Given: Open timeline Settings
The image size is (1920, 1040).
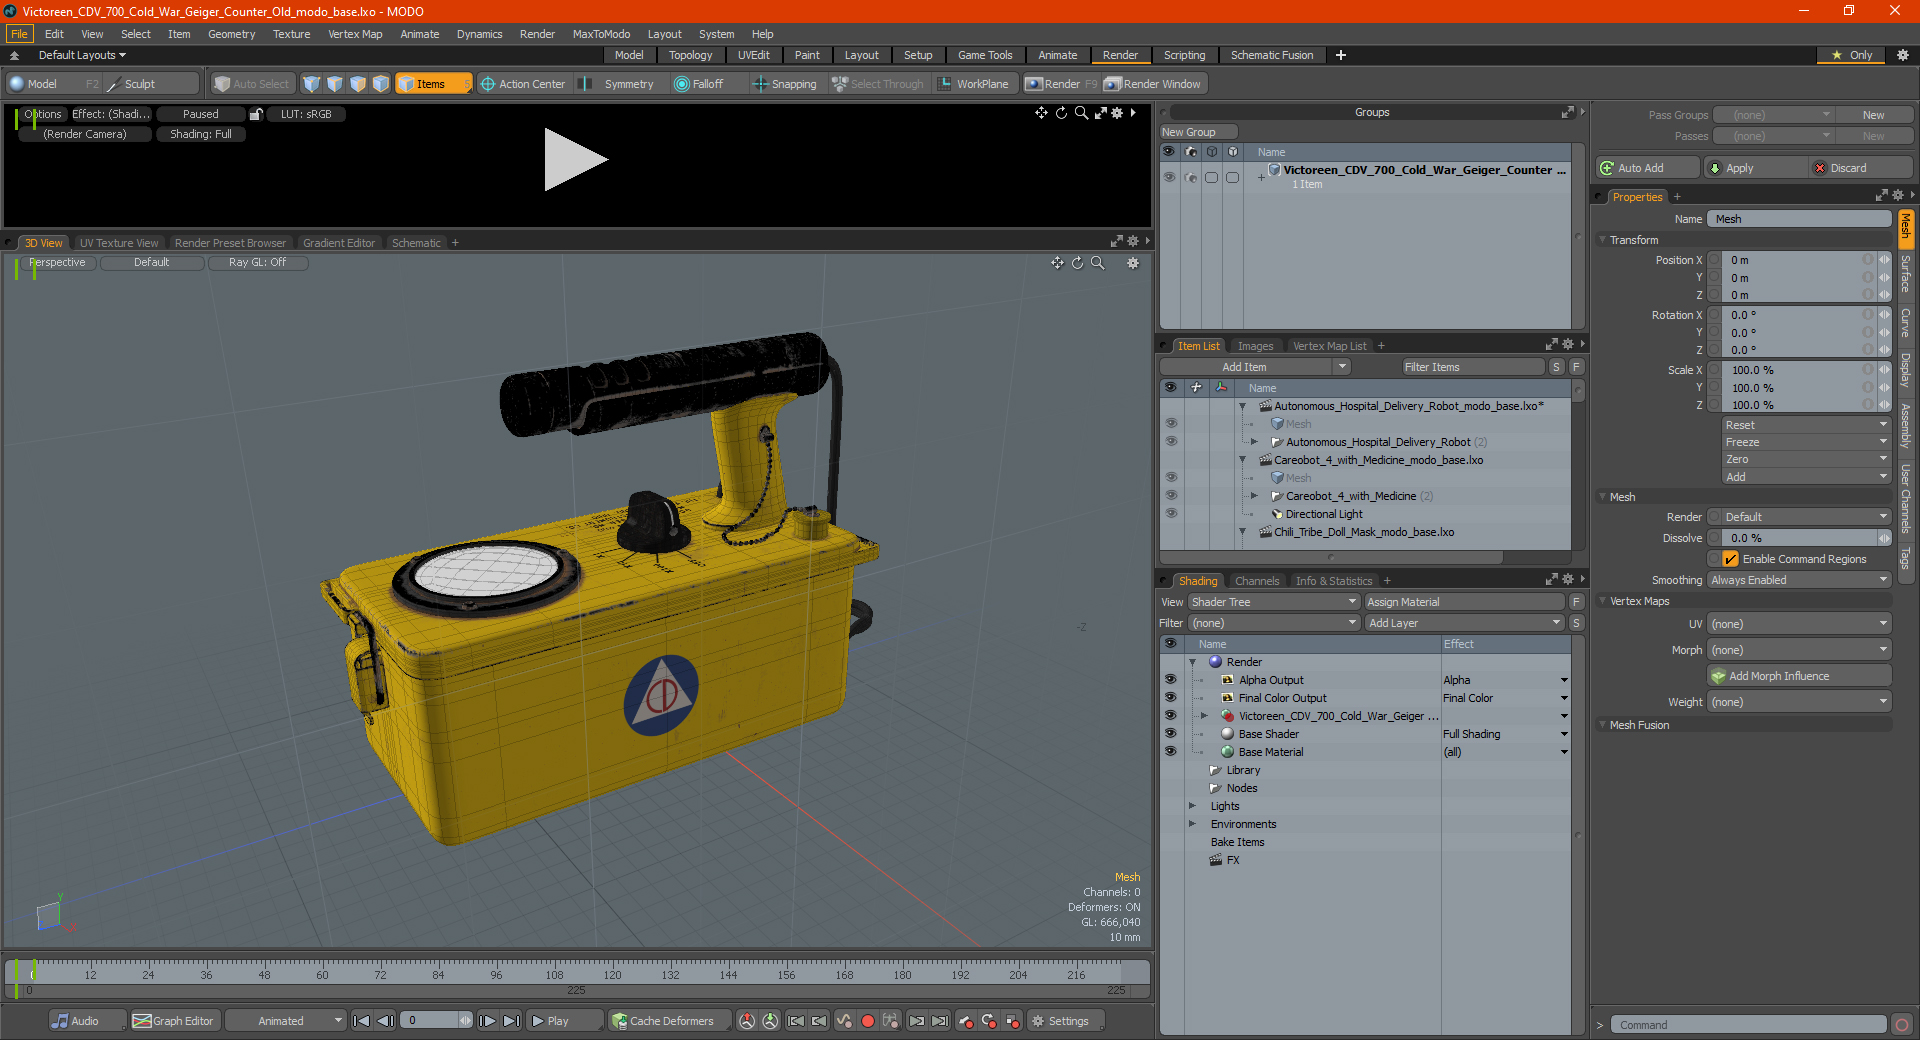Looking at the screenshot, I should coord(1065,1021).
